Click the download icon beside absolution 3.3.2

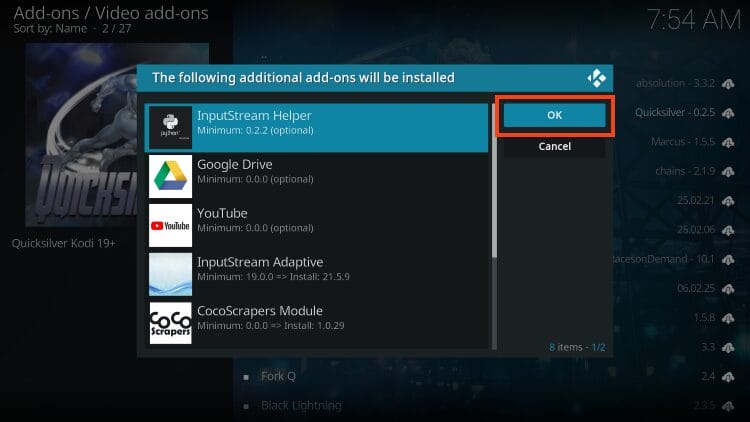click(x=728, y=84)
